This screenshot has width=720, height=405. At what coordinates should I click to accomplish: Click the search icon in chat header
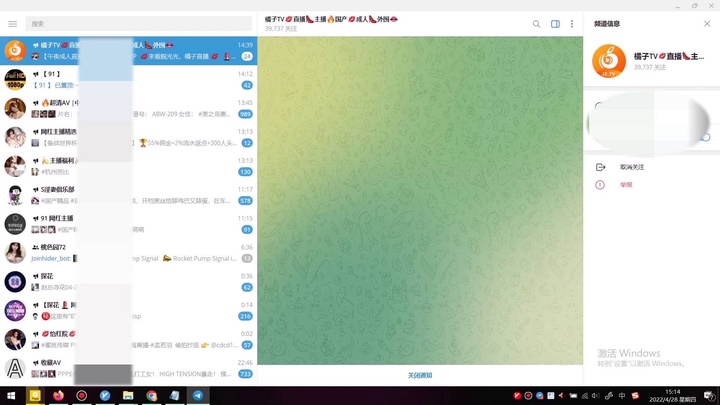537,24
